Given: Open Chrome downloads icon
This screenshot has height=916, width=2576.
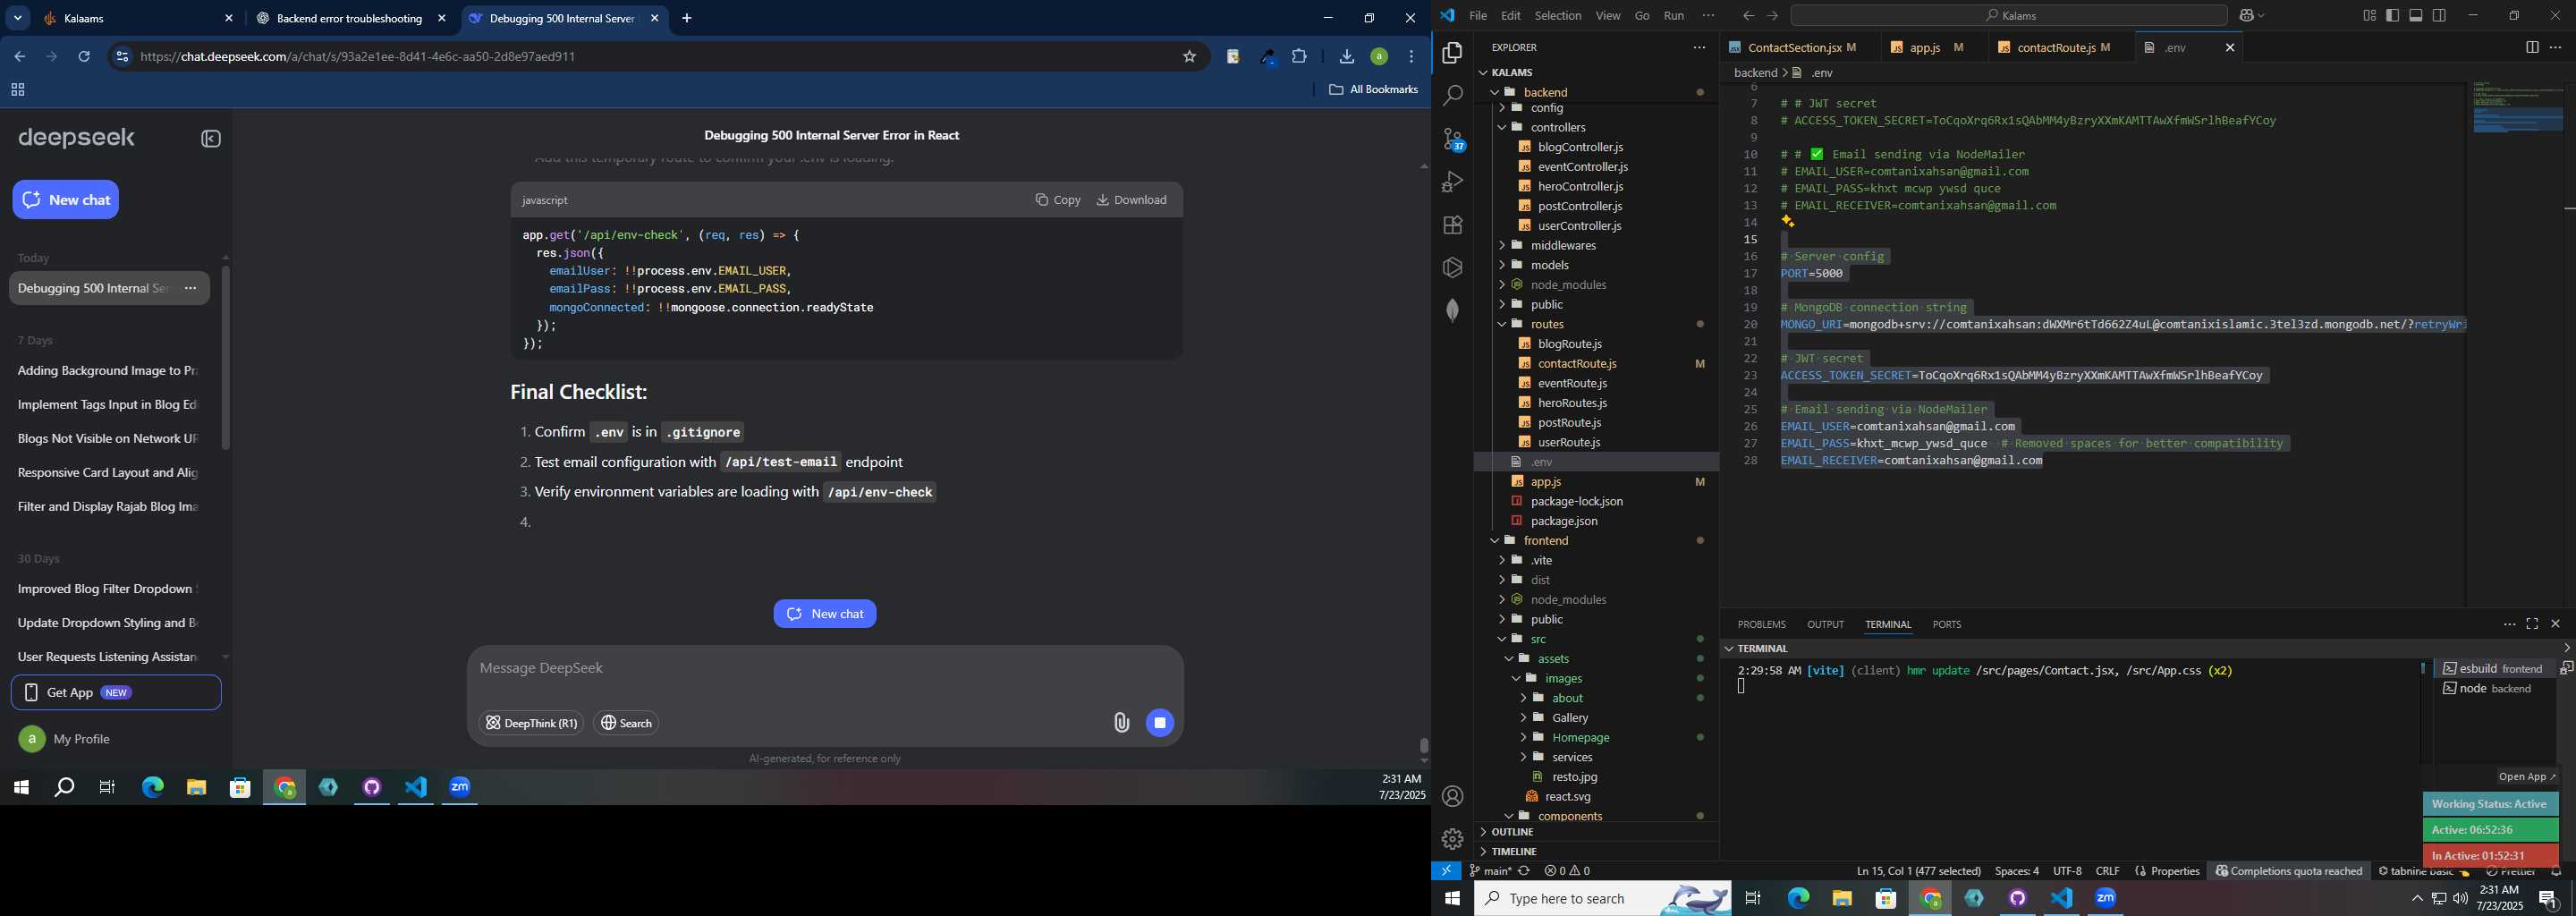Looking at the screenshot, I should coord(1346,57).
